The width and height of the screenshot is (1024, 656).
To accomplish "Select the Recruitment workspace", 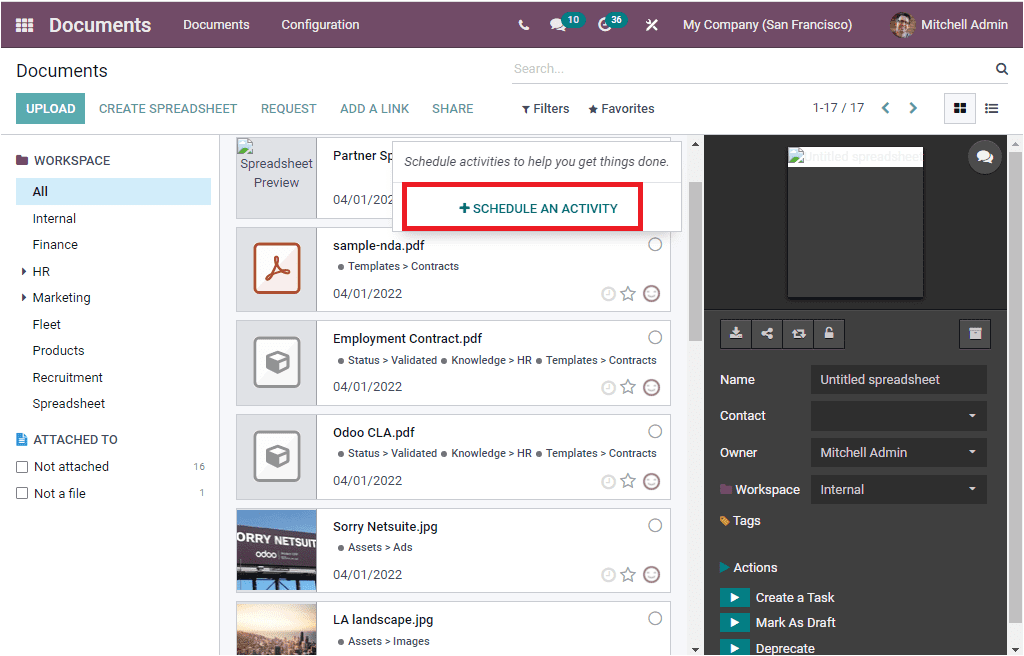I will coord(67,378).
